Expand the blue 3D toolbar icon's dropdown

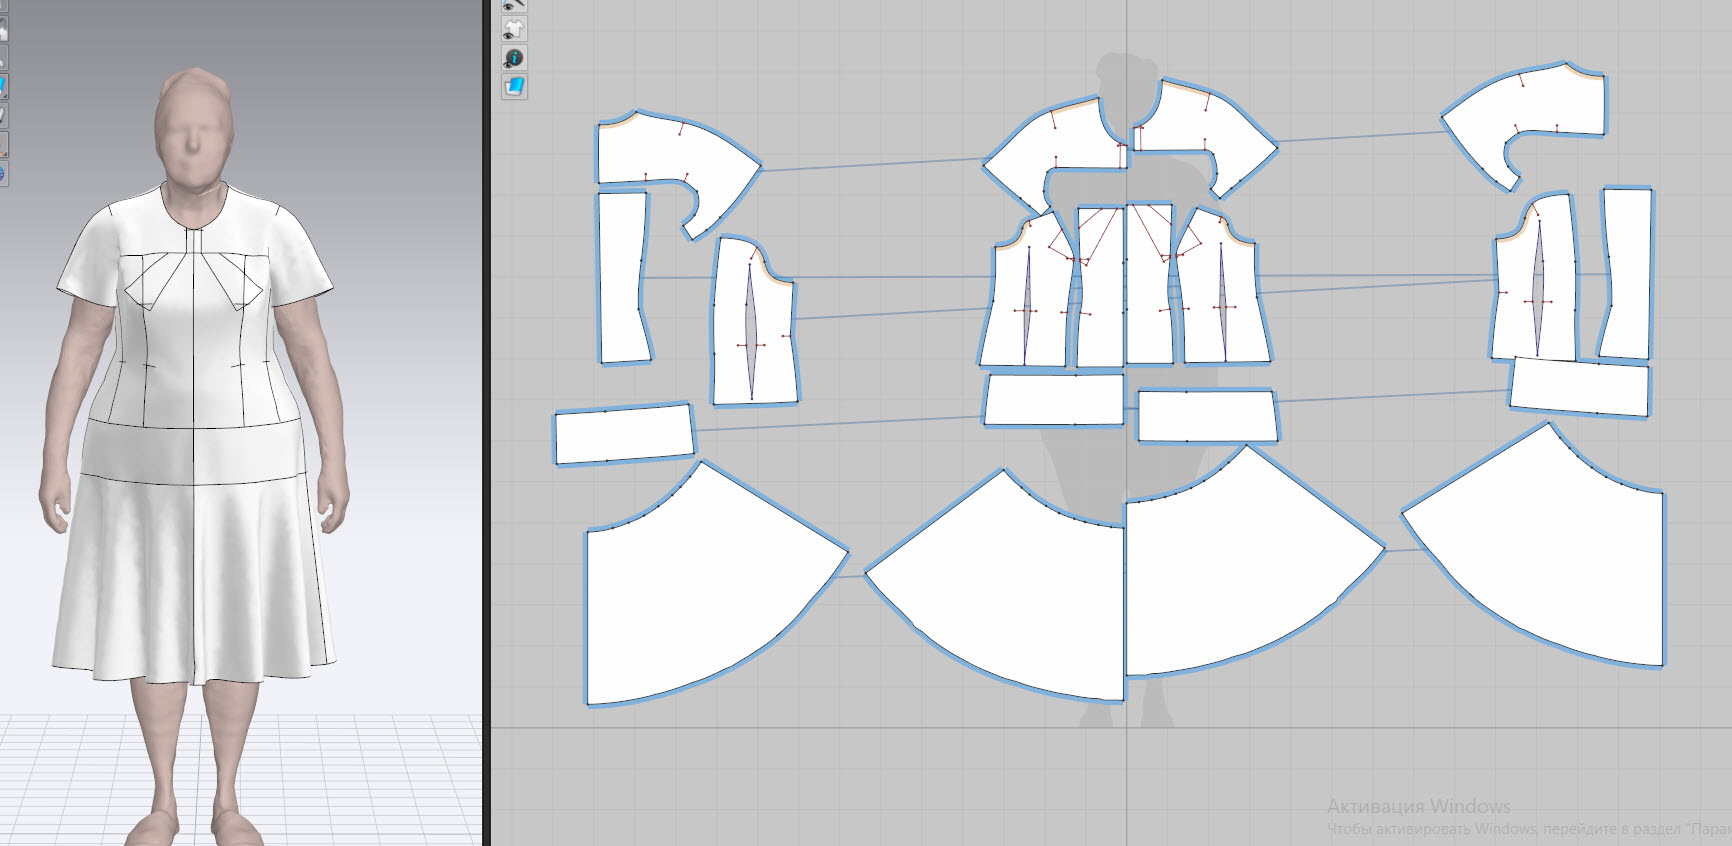pos(5,94)
